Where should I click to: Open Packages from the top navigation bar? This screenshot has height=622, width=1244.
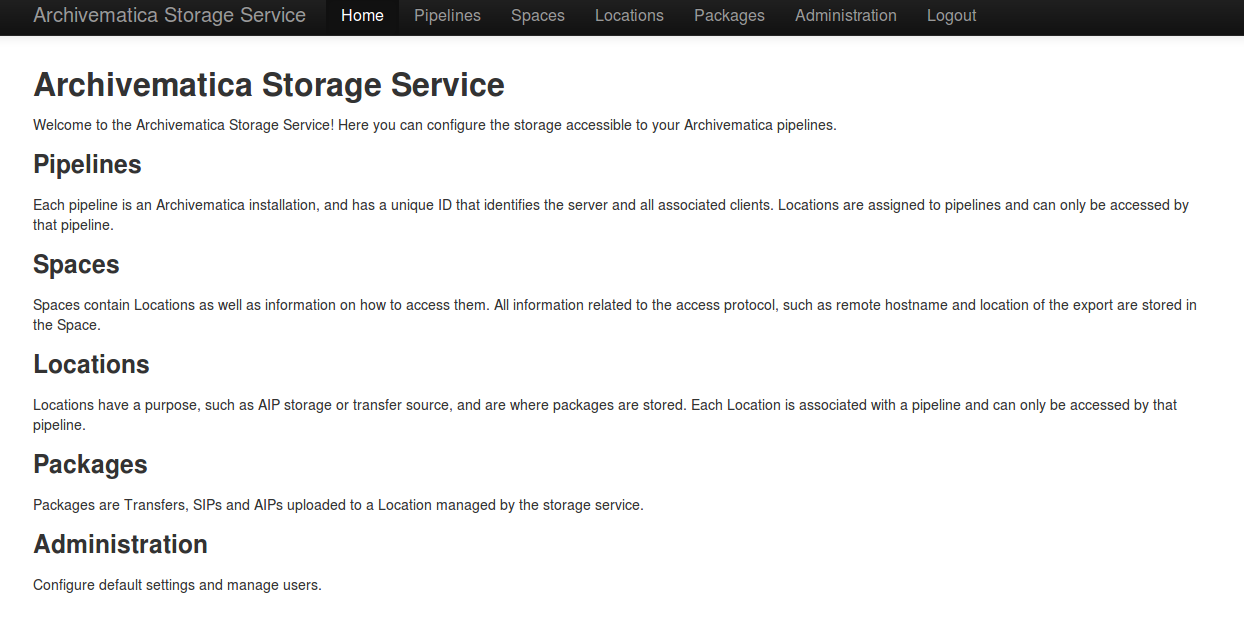coord(729,16)
